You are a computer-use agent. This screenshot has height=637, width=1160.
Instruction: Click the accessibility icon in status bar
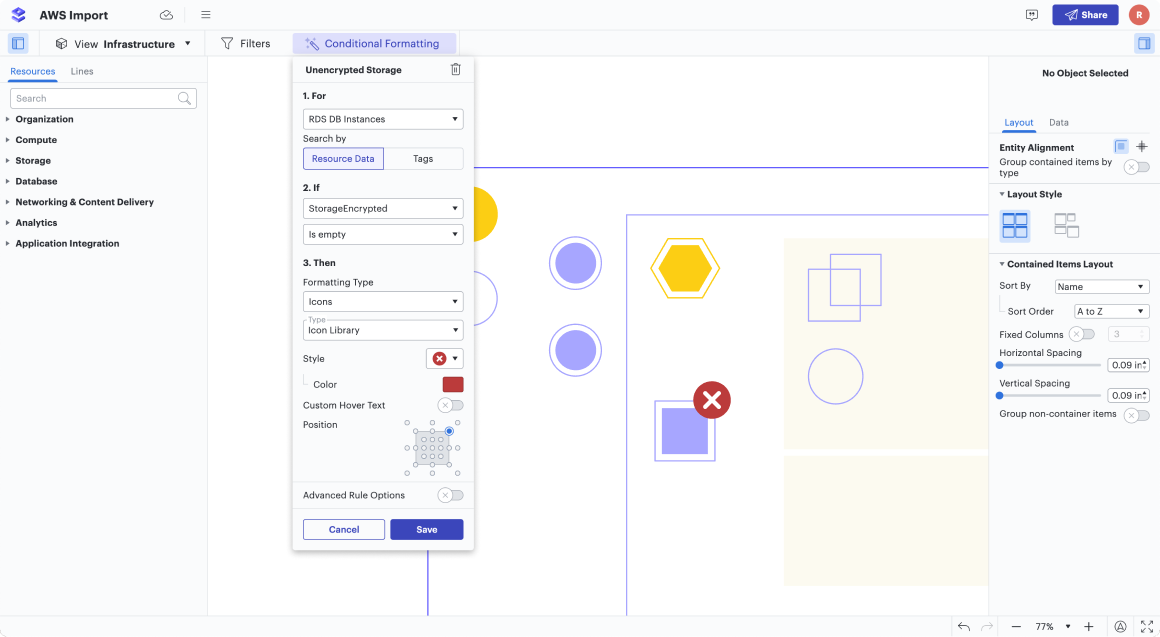click(x=1121, y=627)
